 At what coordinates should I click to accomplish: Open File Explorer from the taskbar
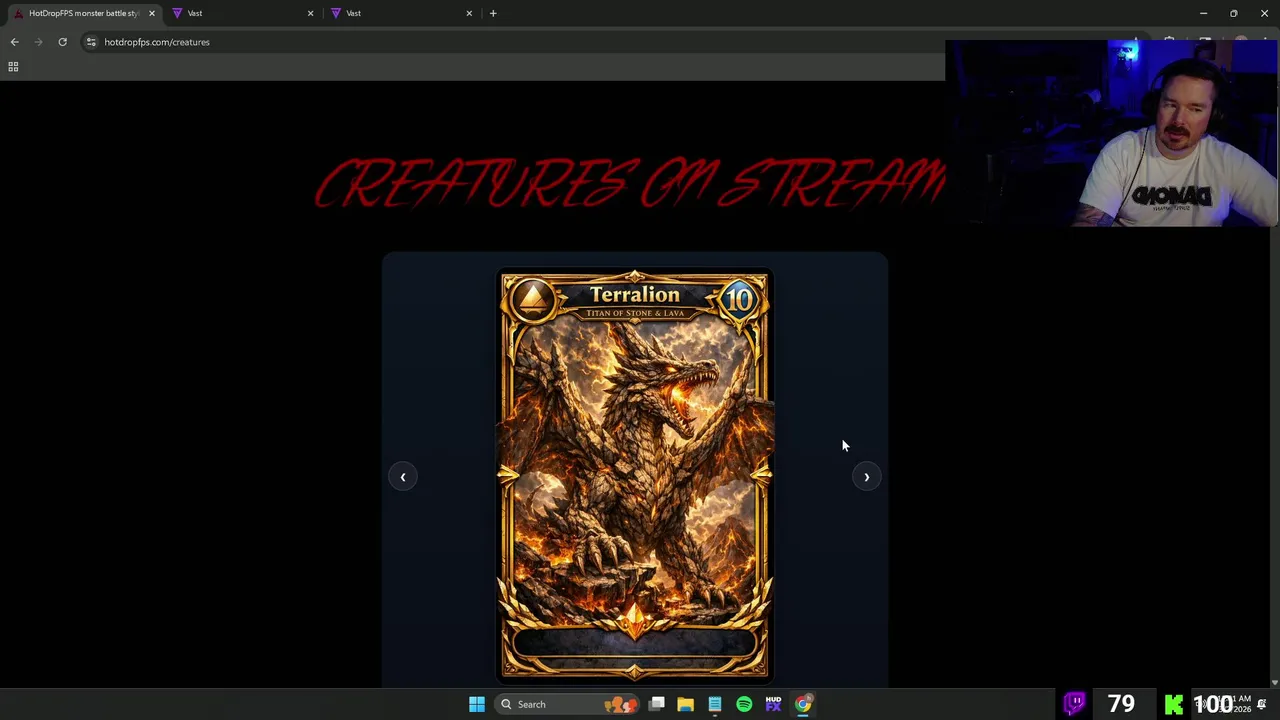tap(685, 704)
